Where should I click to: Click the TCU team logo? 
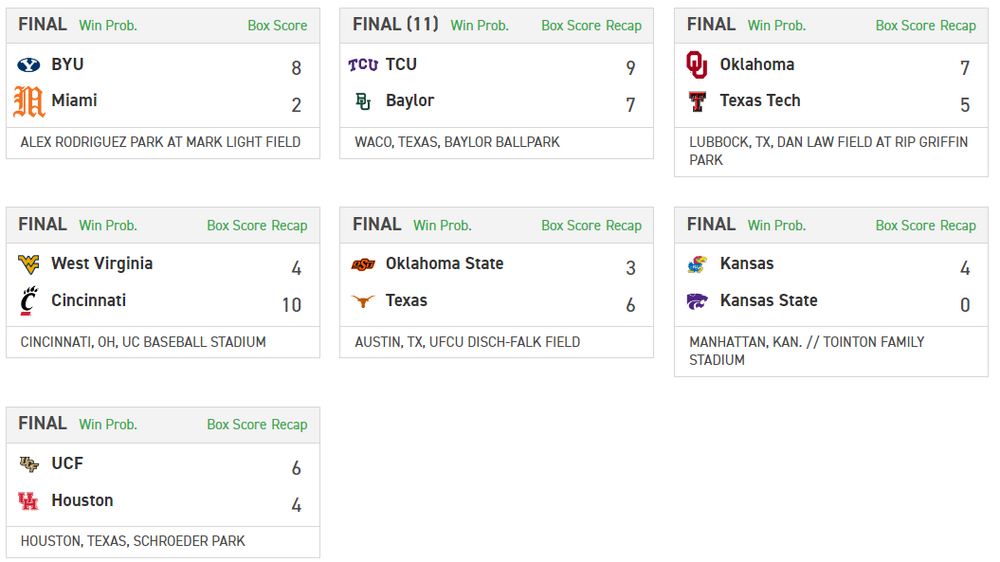coord(363,65)
